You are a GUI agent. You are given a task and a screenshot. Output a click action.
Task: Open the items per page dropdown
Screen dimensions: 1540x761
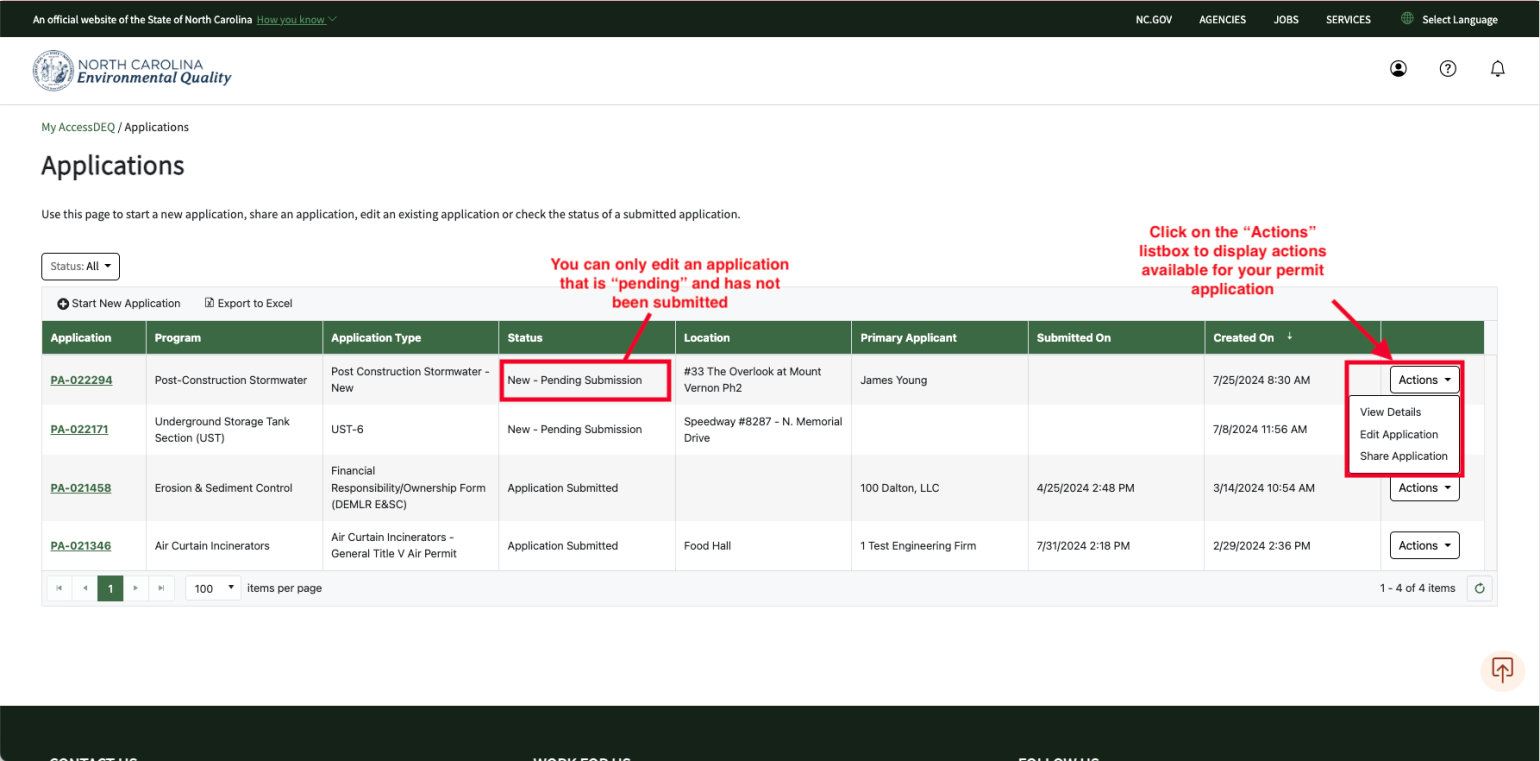tap(212, 588)
